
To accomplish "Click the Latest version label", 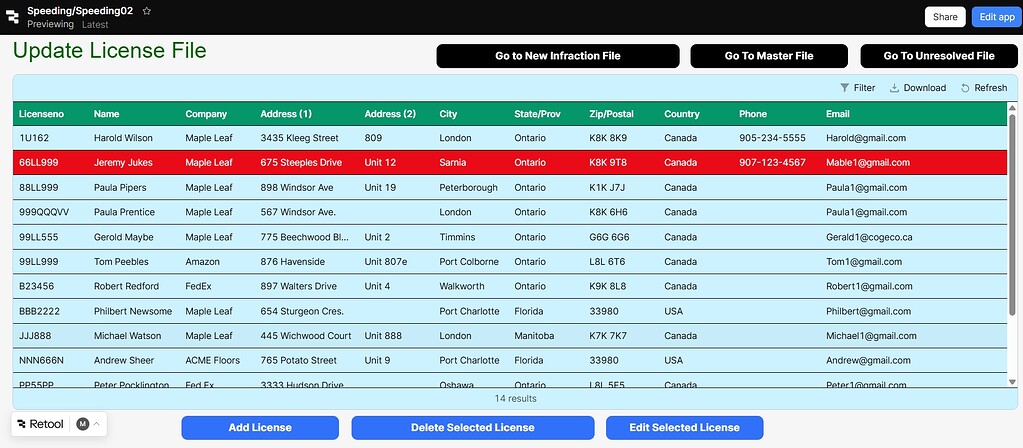I will click(95, 24).
